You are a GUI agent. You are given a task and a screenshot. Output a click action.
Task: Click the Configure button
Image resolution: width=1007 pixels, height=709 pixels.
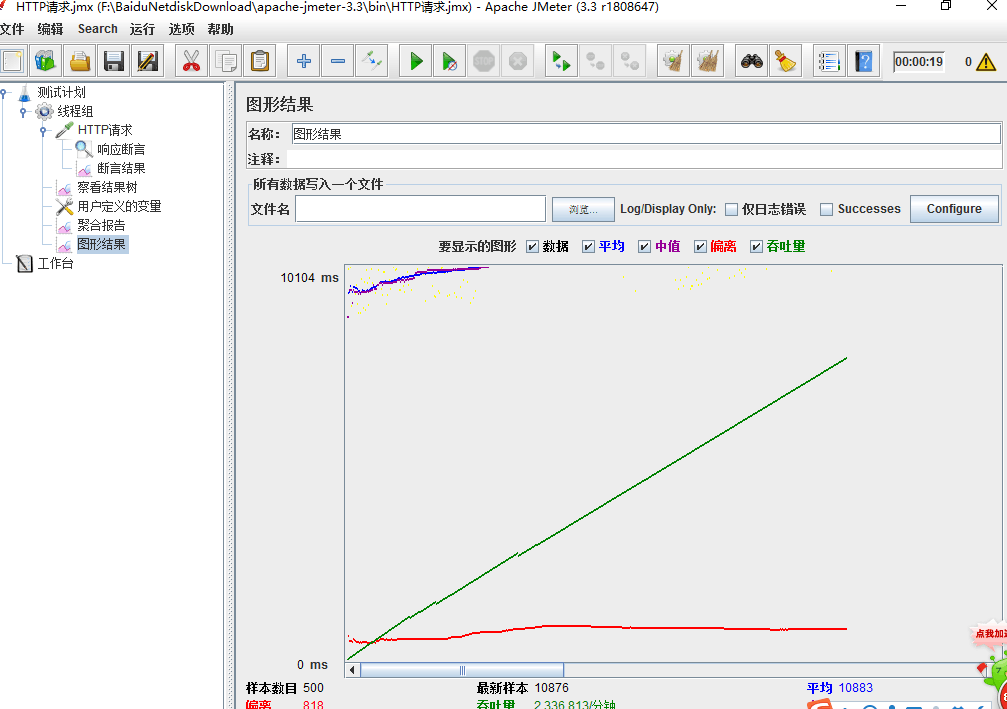point(954,209)
